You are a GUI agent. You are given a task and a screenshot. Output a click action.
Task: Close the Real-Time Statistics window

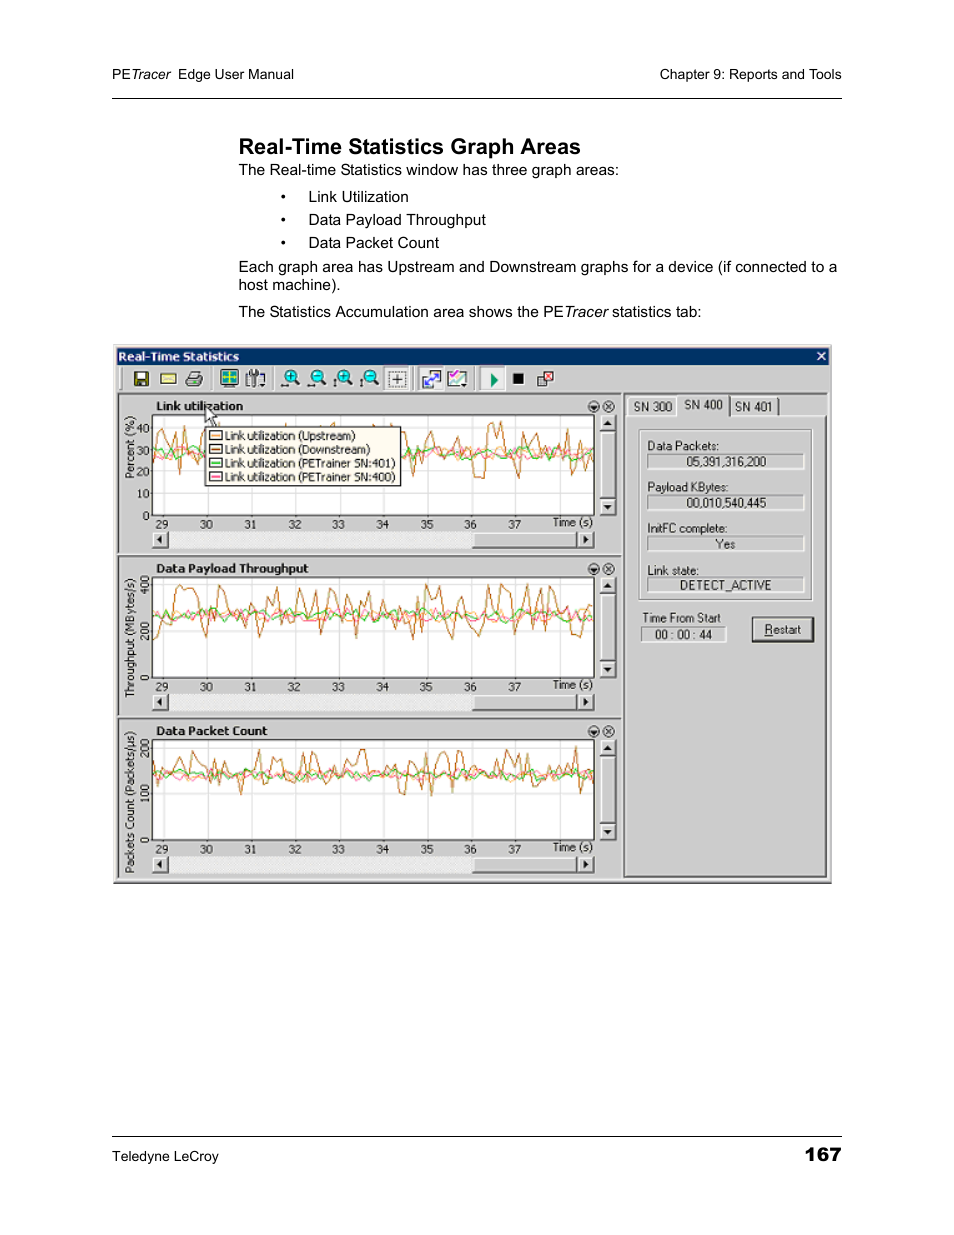[821, 356]
